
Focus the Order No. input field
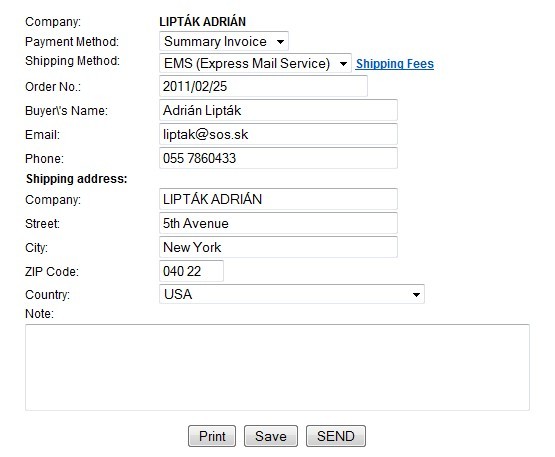(263, 86)
